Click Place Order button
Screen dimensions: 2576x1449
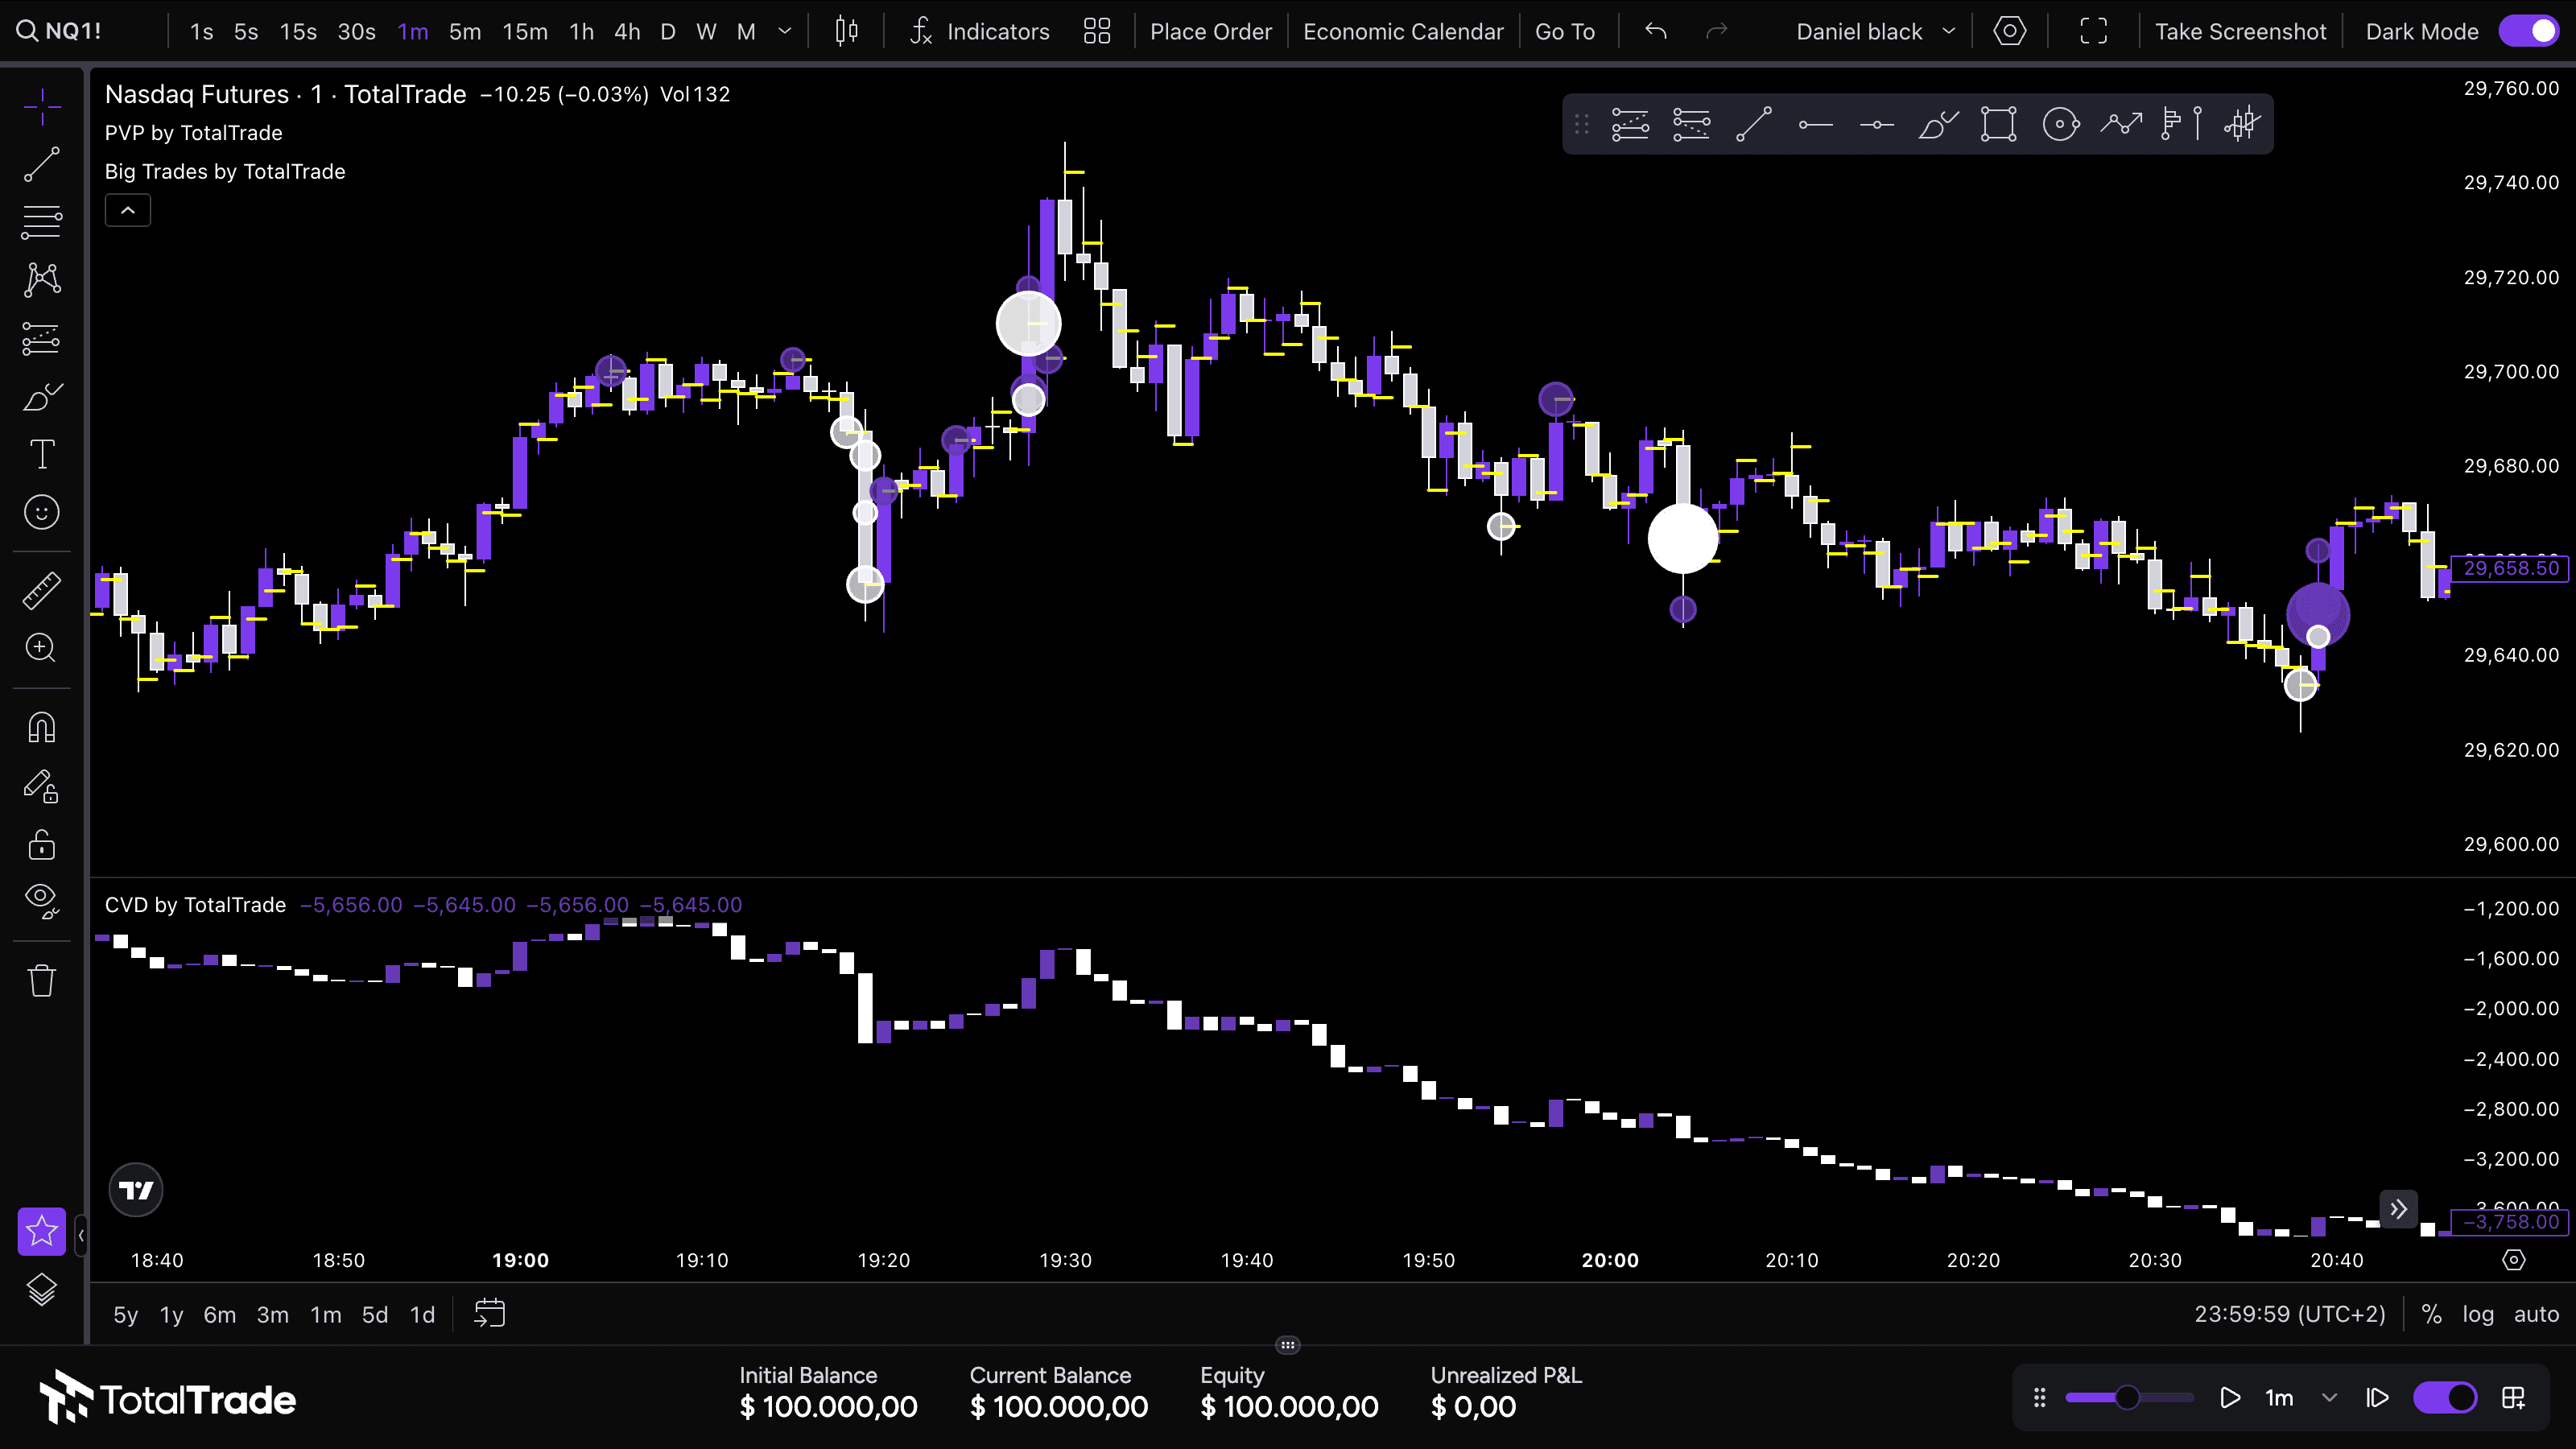pyautogui.click(x=1210, y=31)
